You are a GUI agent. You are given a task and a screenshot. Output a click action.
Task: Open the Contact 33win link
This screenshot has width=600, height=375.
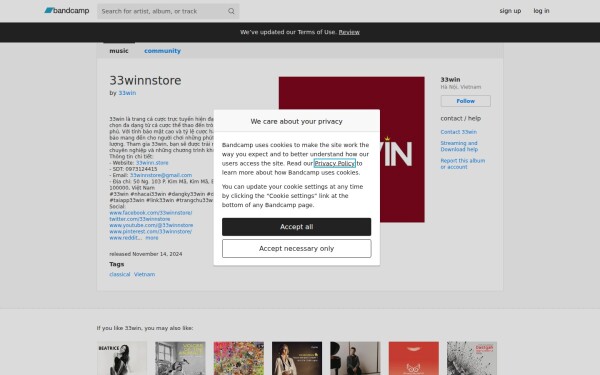click(x=458, y=132)
